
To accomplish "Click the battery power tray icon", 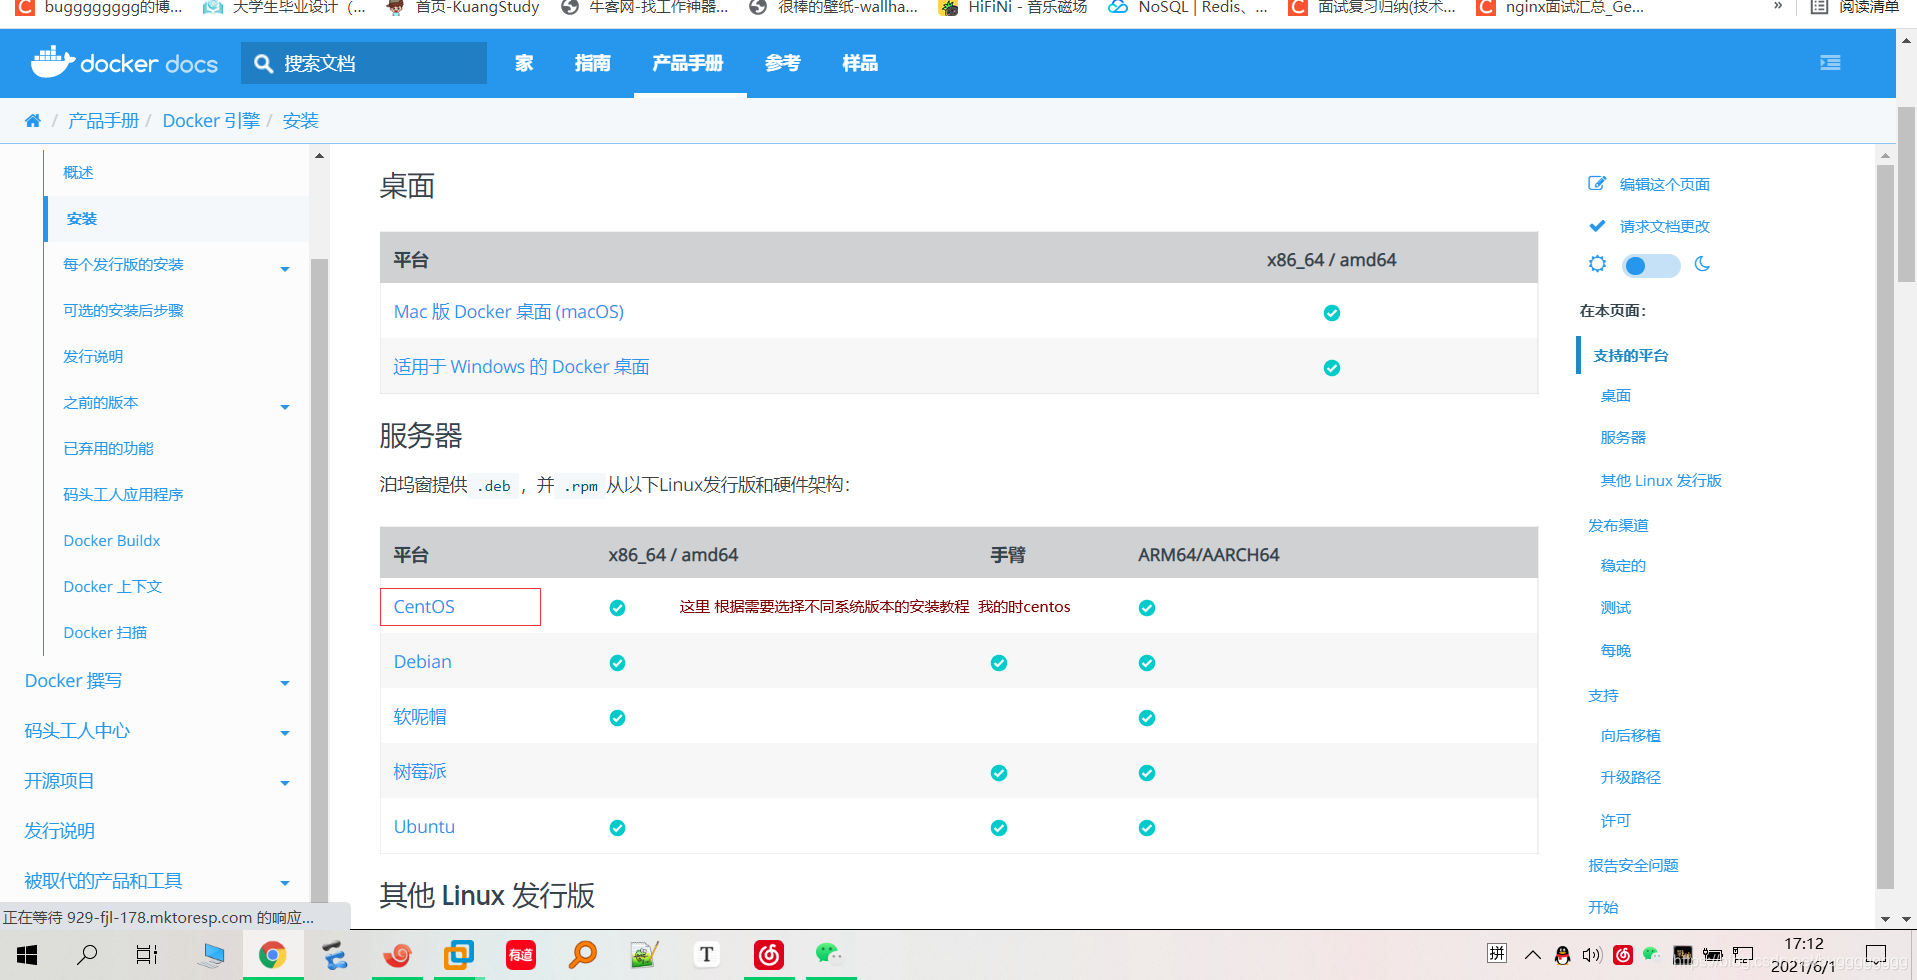I will coord(1712,955).
